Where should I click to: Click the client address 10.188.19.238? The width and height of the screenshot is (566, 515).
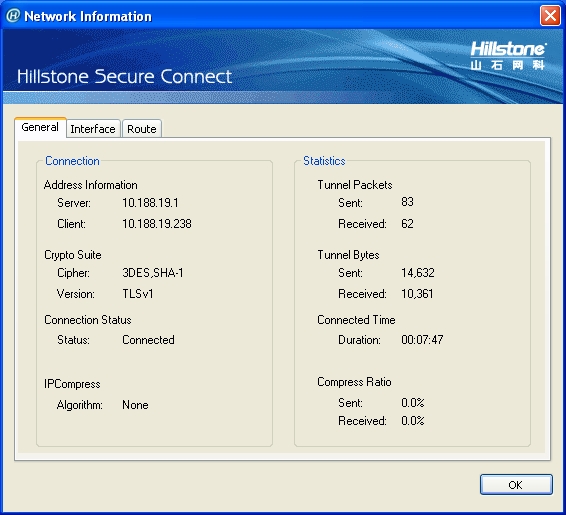tap(157, 224)
